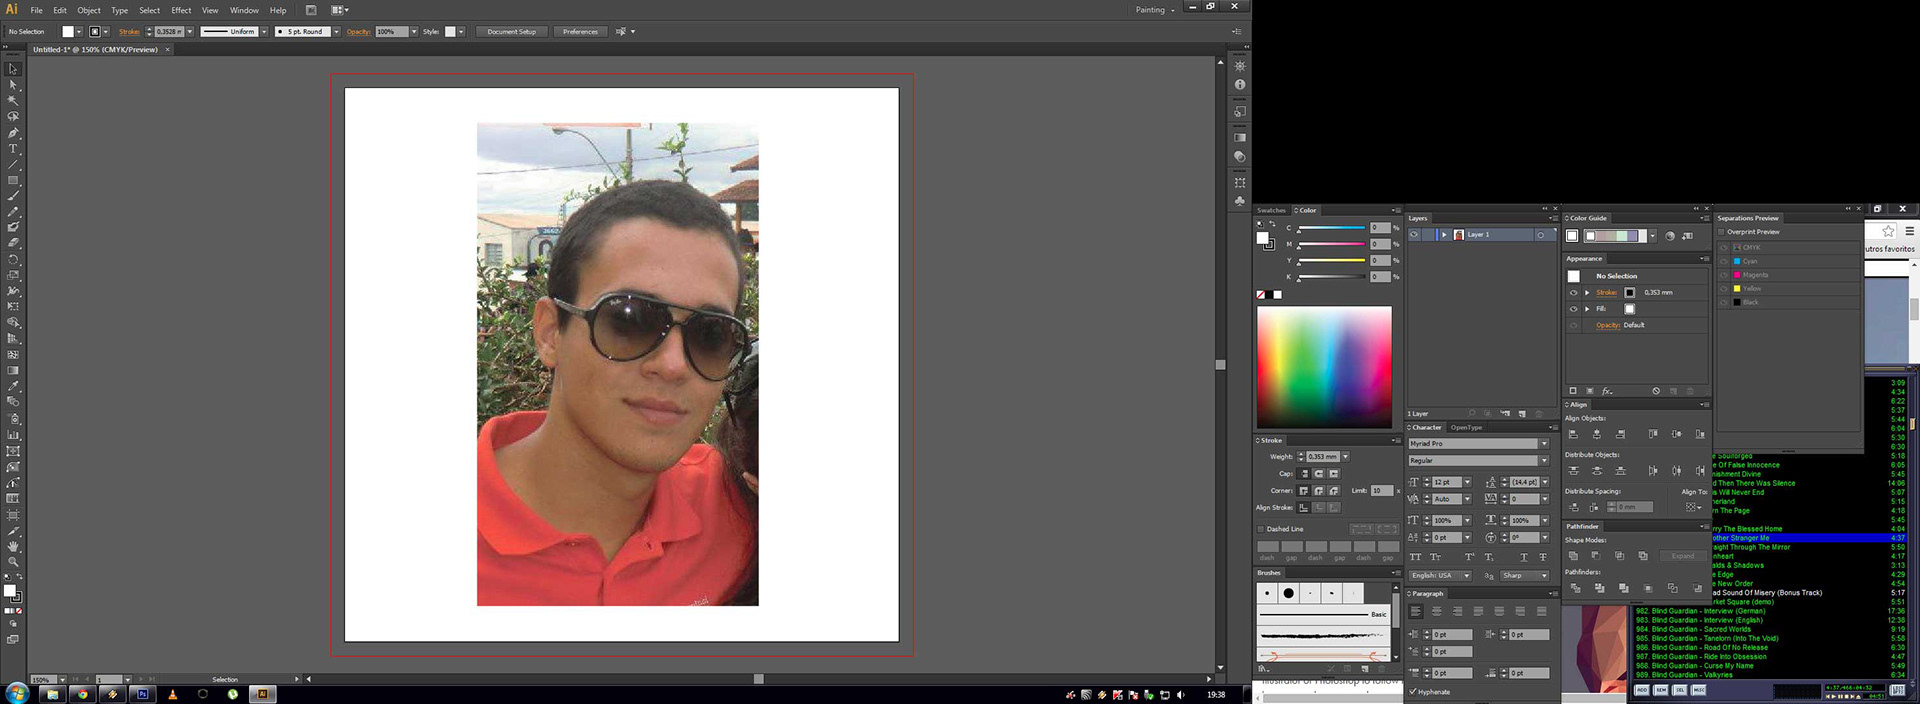Click the Windows Start button
1920x704 pixels.
pyautogui.click(x=17, y=694)
